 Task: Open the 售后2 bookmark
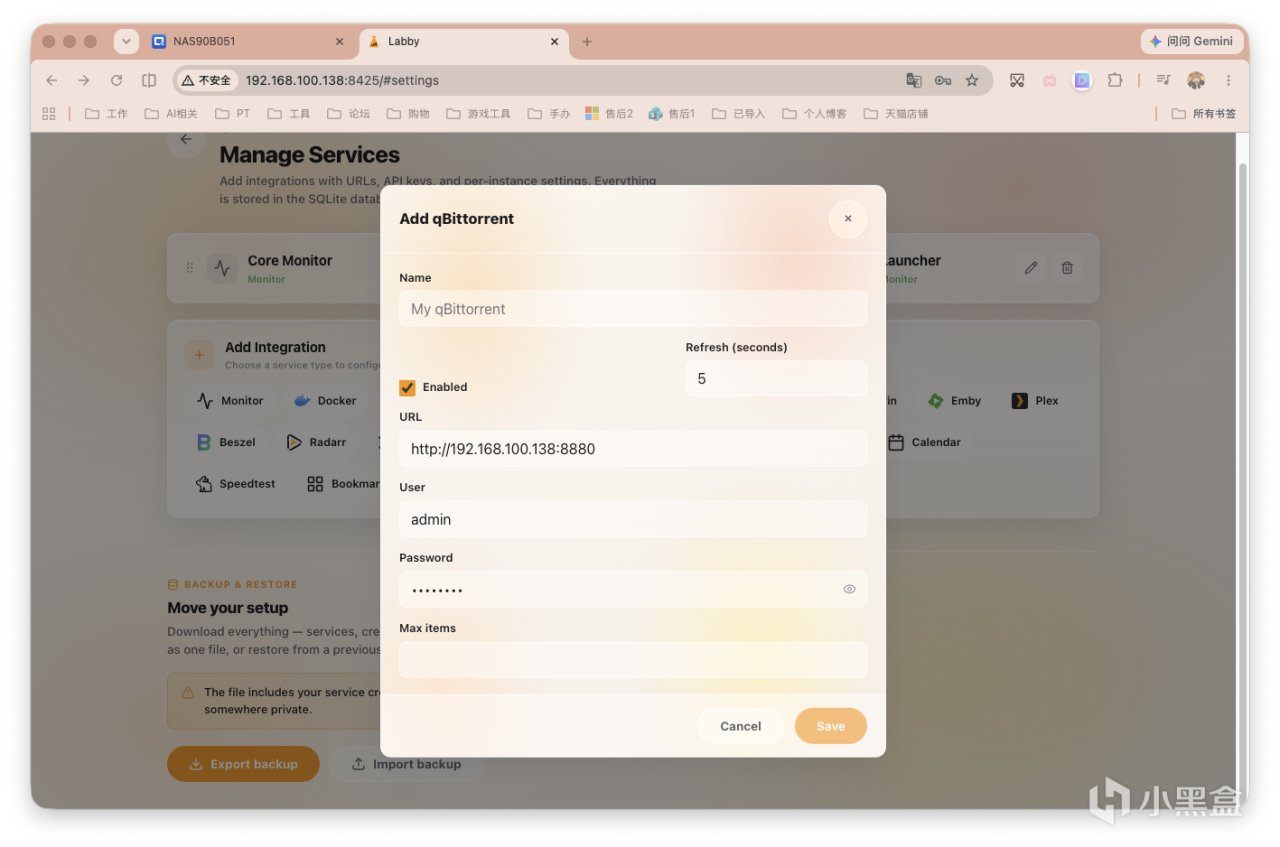[x=609, y=113]
